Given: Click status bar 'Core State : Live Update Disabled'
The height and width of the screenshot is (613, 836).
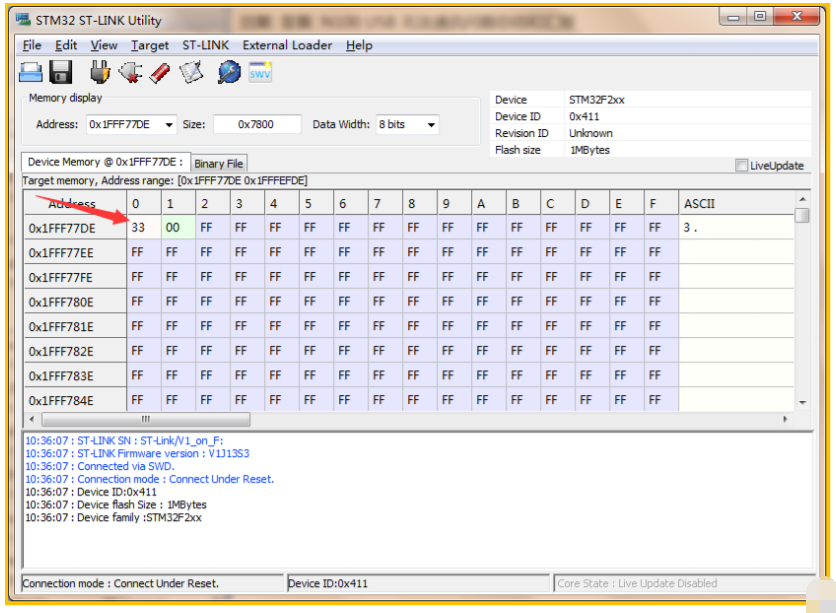Looking at the screenshot, I should click(x=684, y=584).
